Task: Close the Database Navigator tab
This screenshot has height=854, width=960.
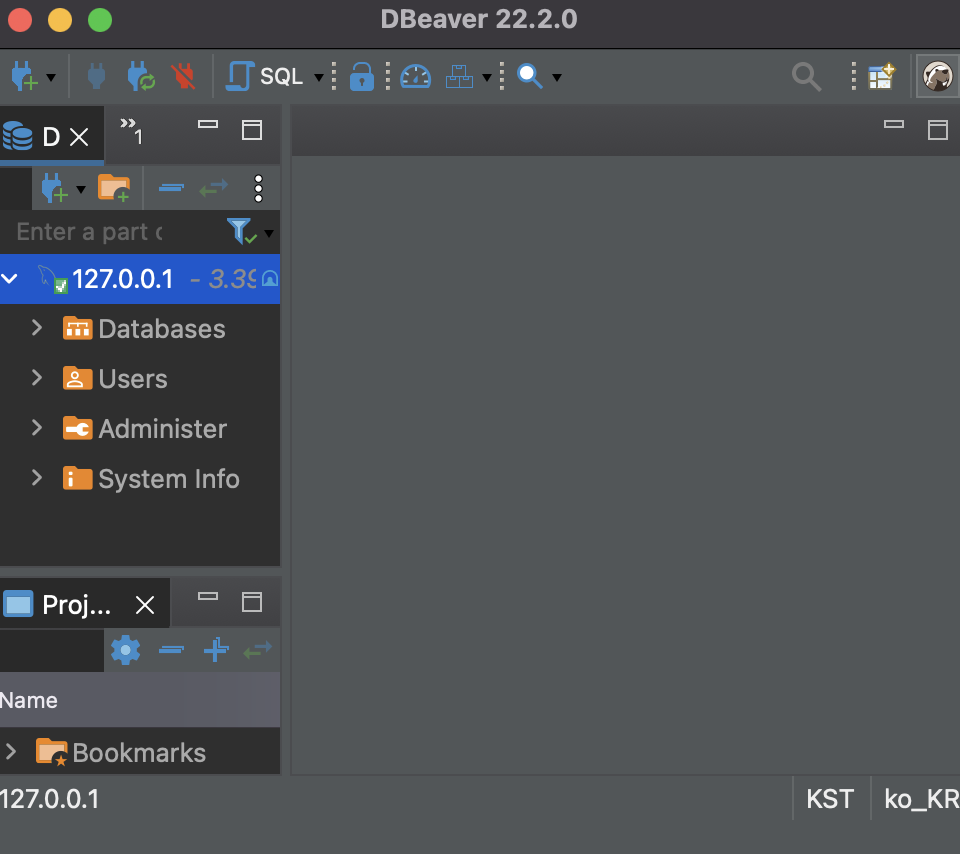Action: point(79,137)
